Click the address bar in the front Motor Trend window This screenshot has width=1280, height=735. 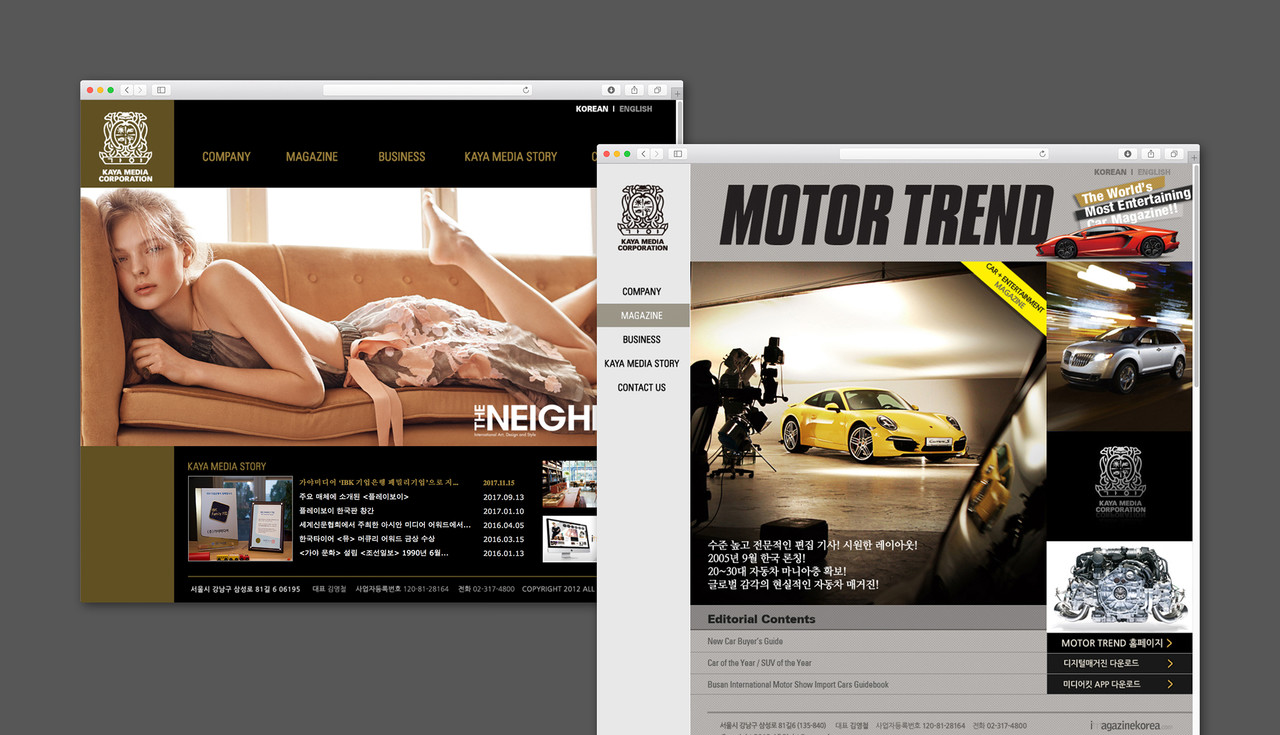[x=945, y=154]
